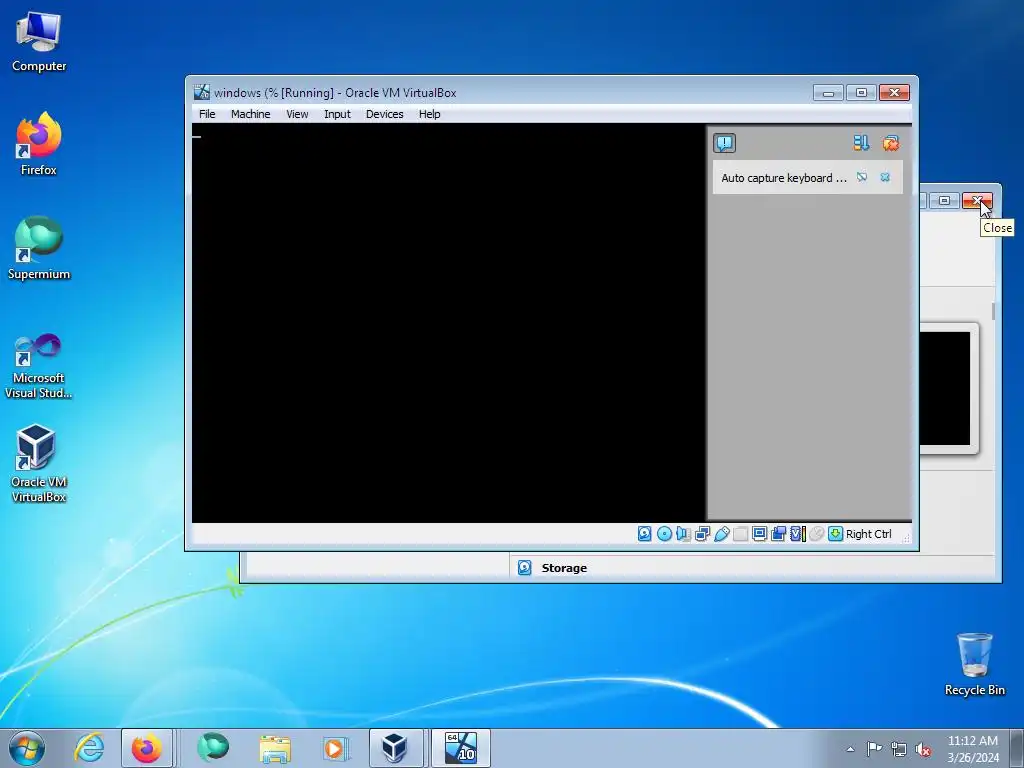The image size is (1024, 768).
Task: Disable the Auto capture keyboard message forever
Action: (x=862, y=177)
